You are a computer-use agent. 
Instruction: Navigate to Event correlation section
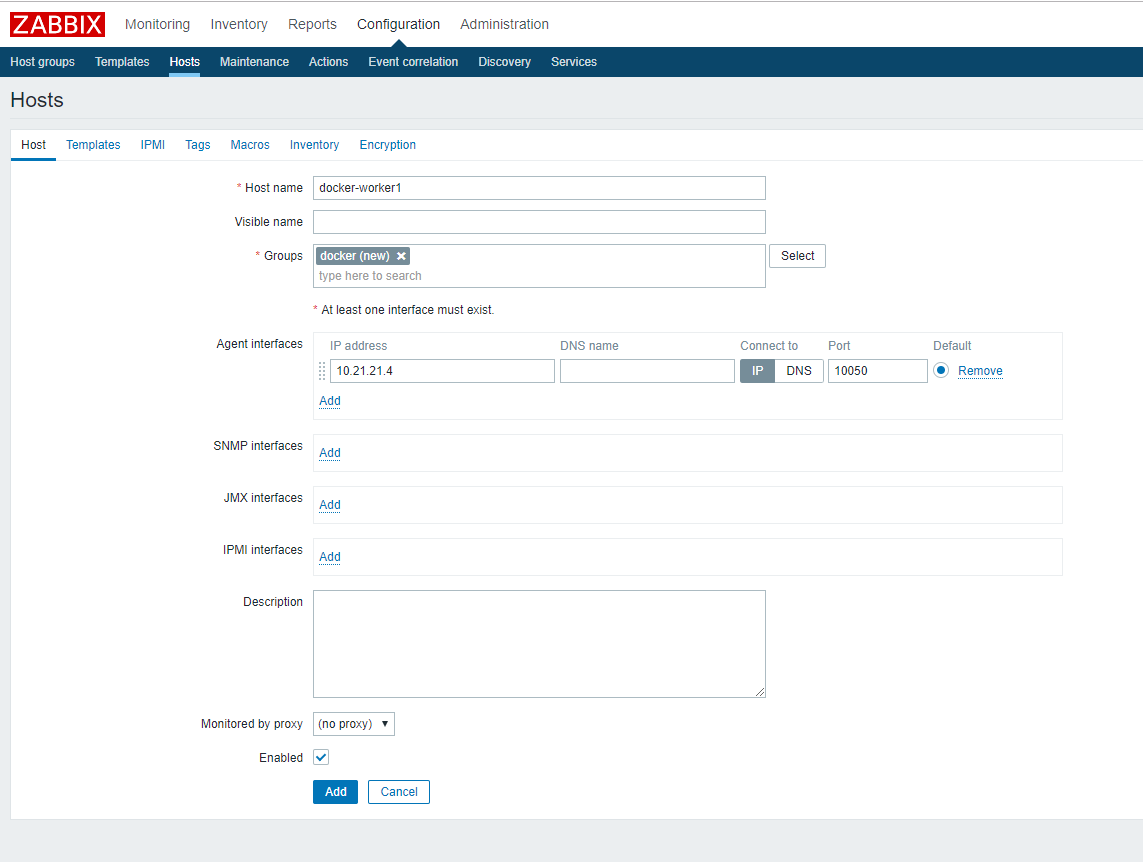click(413, 61)
